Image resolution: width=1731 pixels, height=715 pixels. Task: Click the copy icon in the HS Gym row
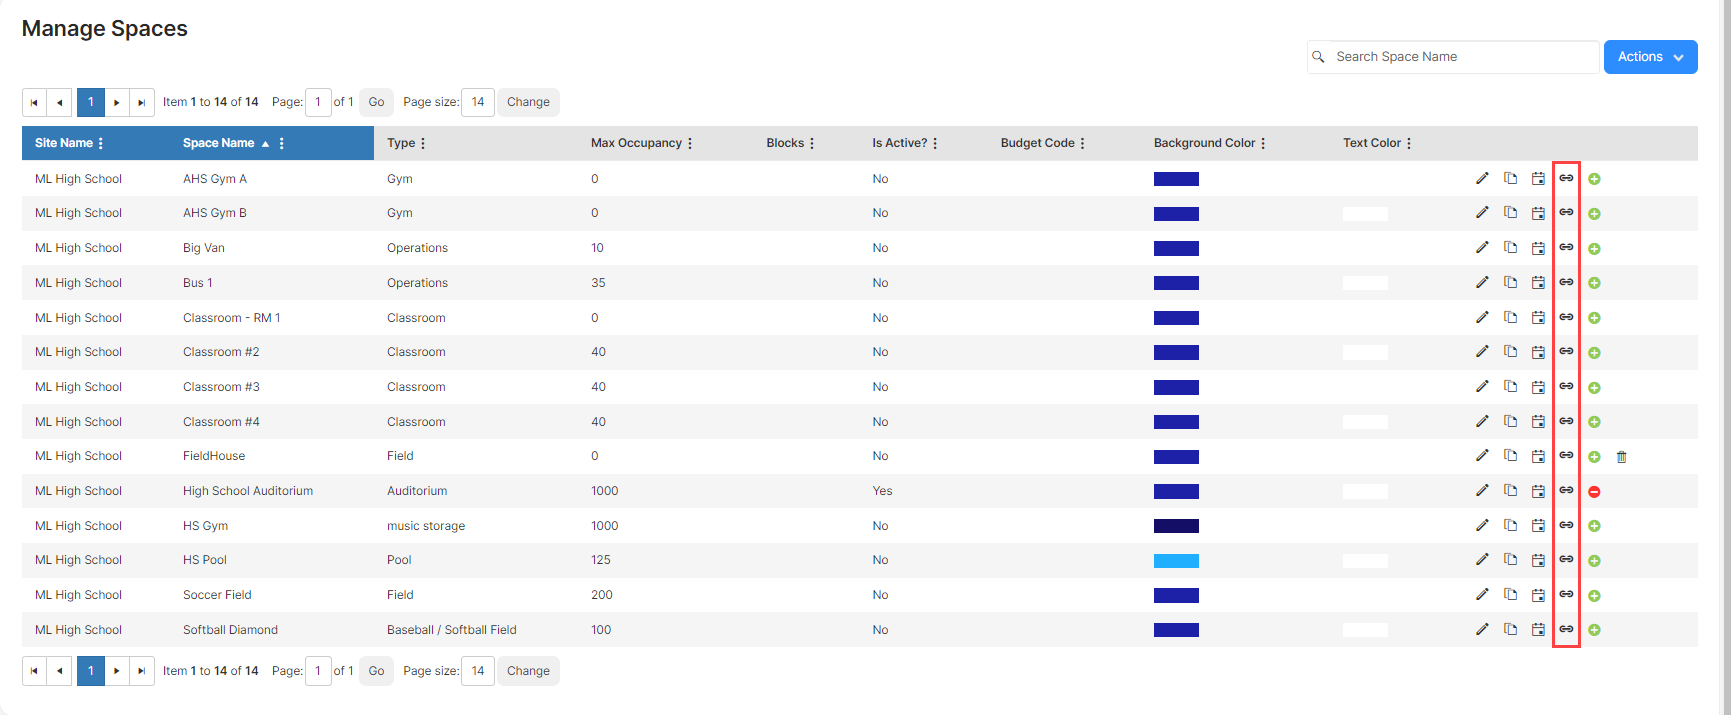coord(1510,525)
